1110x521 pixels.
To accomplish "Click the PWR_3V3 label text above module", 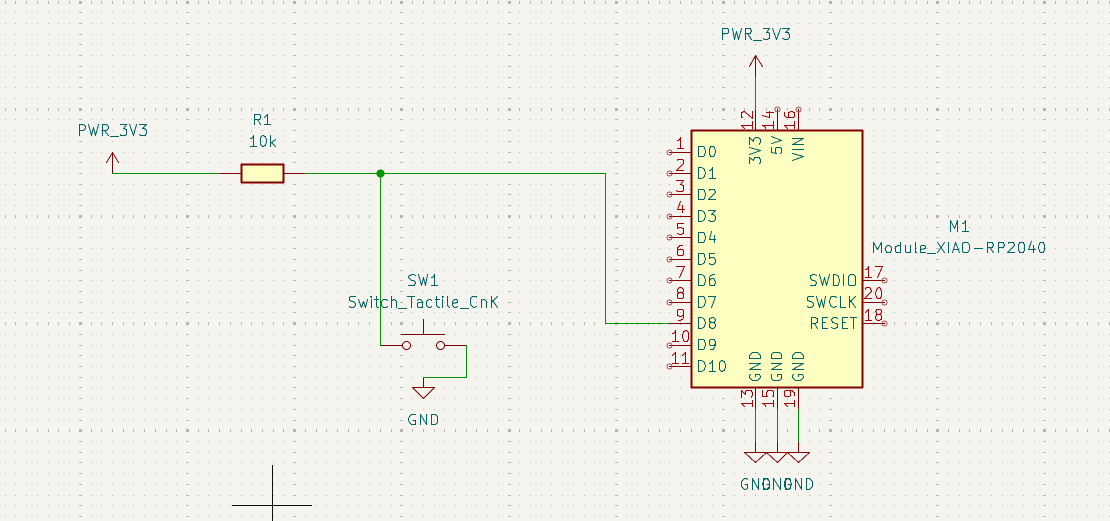I will [756, 34].
